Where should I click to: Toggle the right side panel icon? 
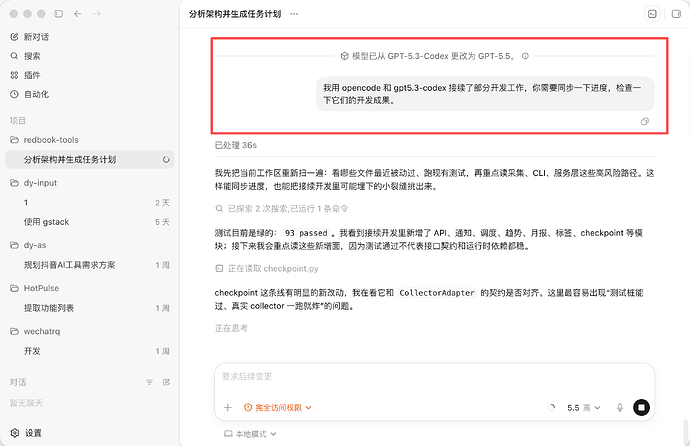tap(676, 14)
